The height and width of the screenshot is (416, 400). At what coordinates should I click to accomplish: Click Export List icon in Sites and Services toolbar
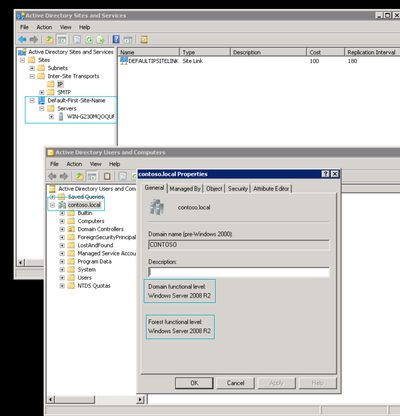click(x=101, y=40)
